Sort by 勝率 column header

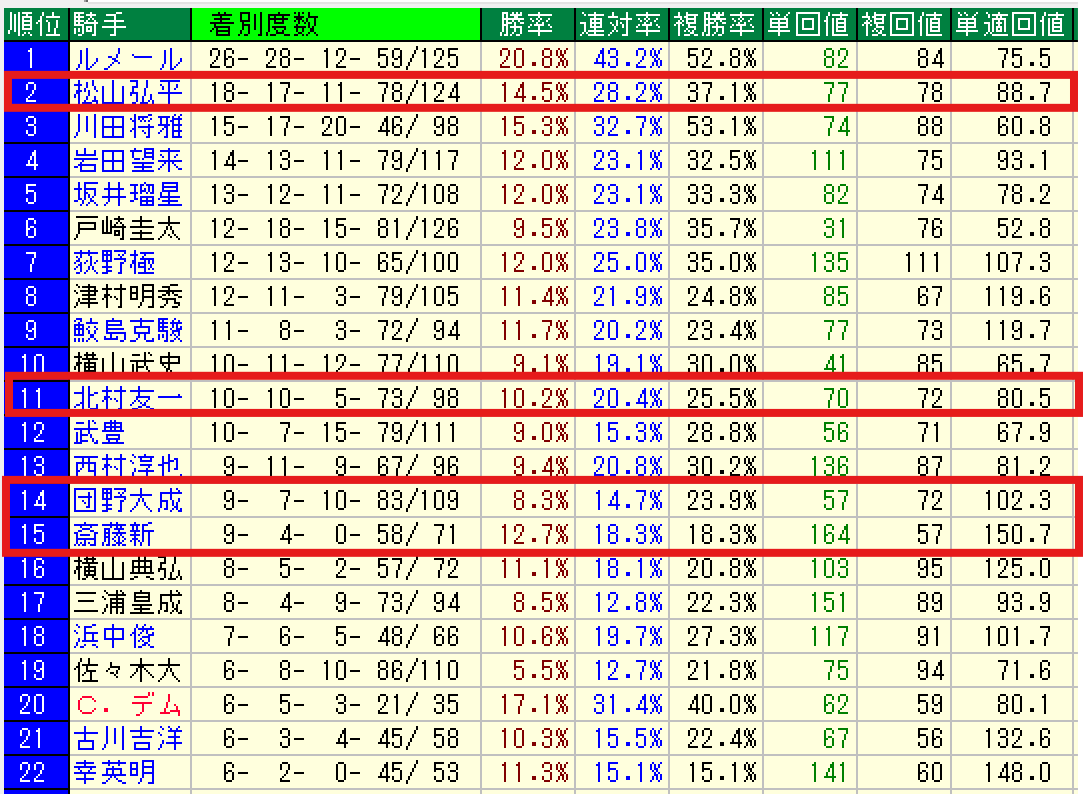528,25
